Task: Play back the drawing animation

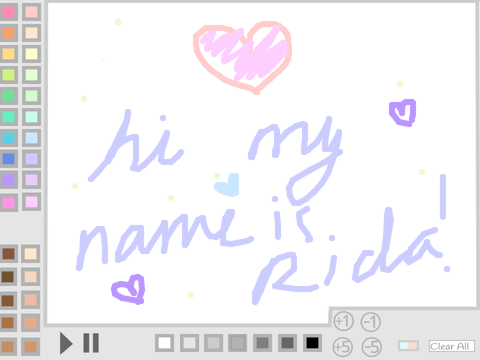Action: click(x=66, y=343)
